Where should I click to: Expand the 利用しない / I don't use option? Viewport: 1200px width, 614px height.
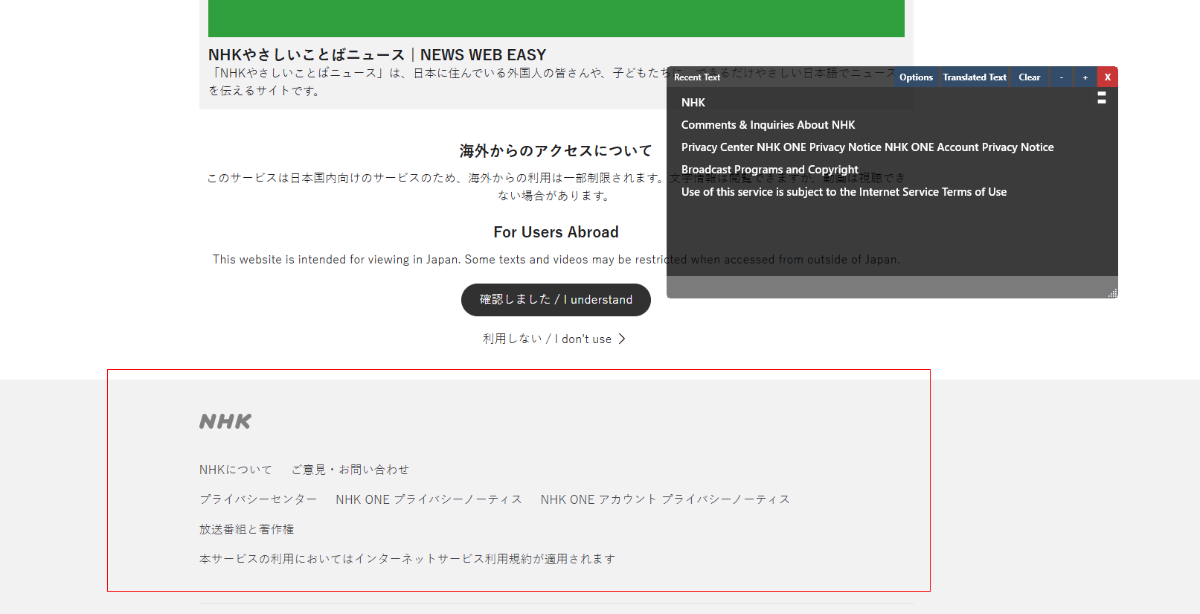556,338
